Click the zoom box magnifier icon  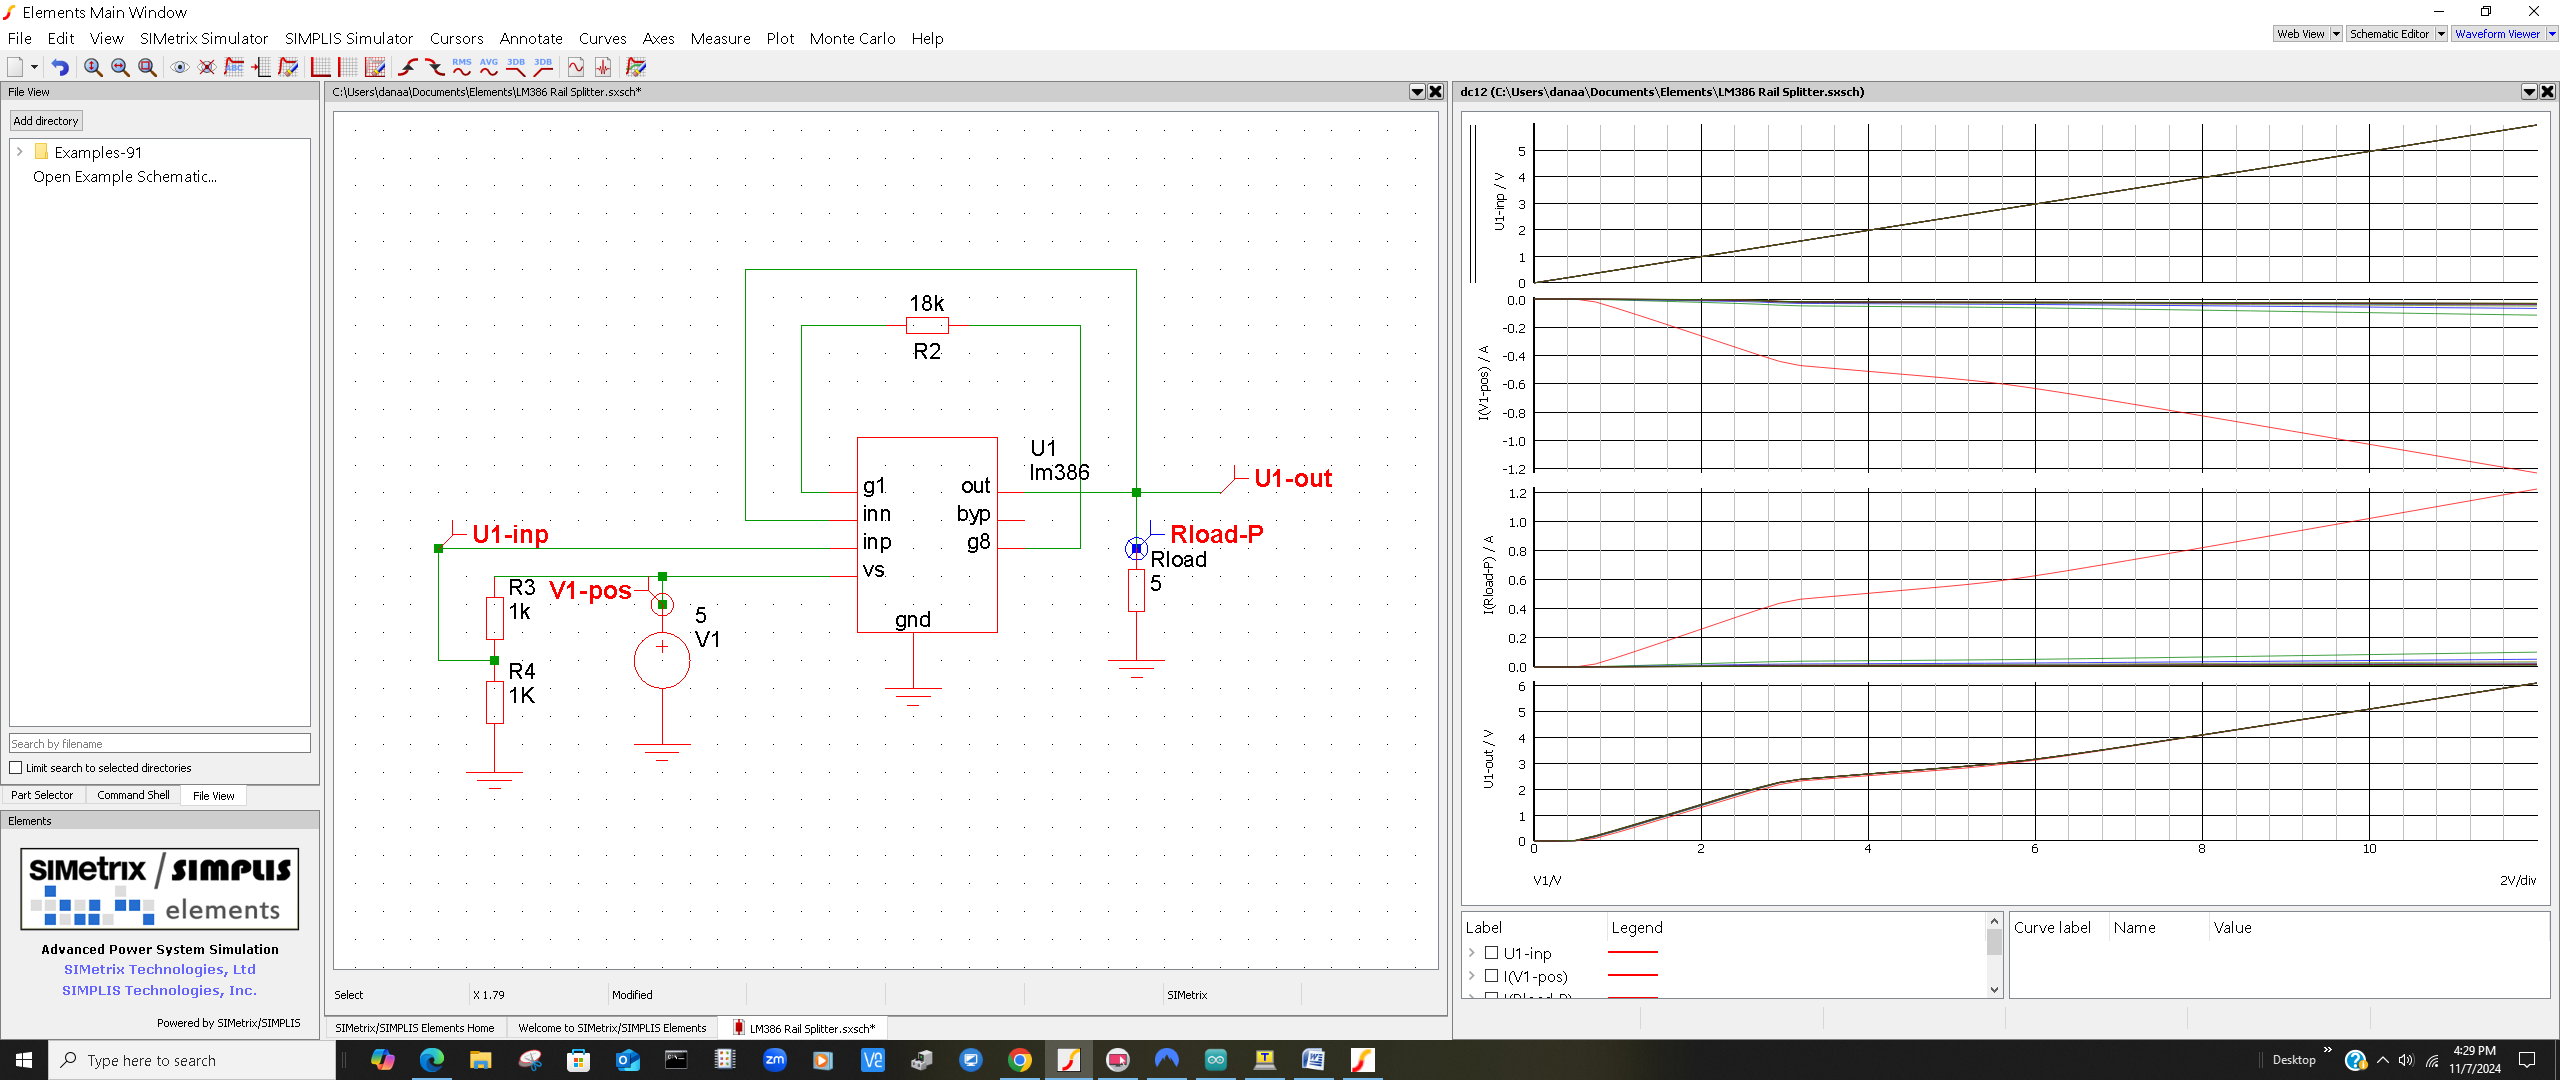point(147,67)
